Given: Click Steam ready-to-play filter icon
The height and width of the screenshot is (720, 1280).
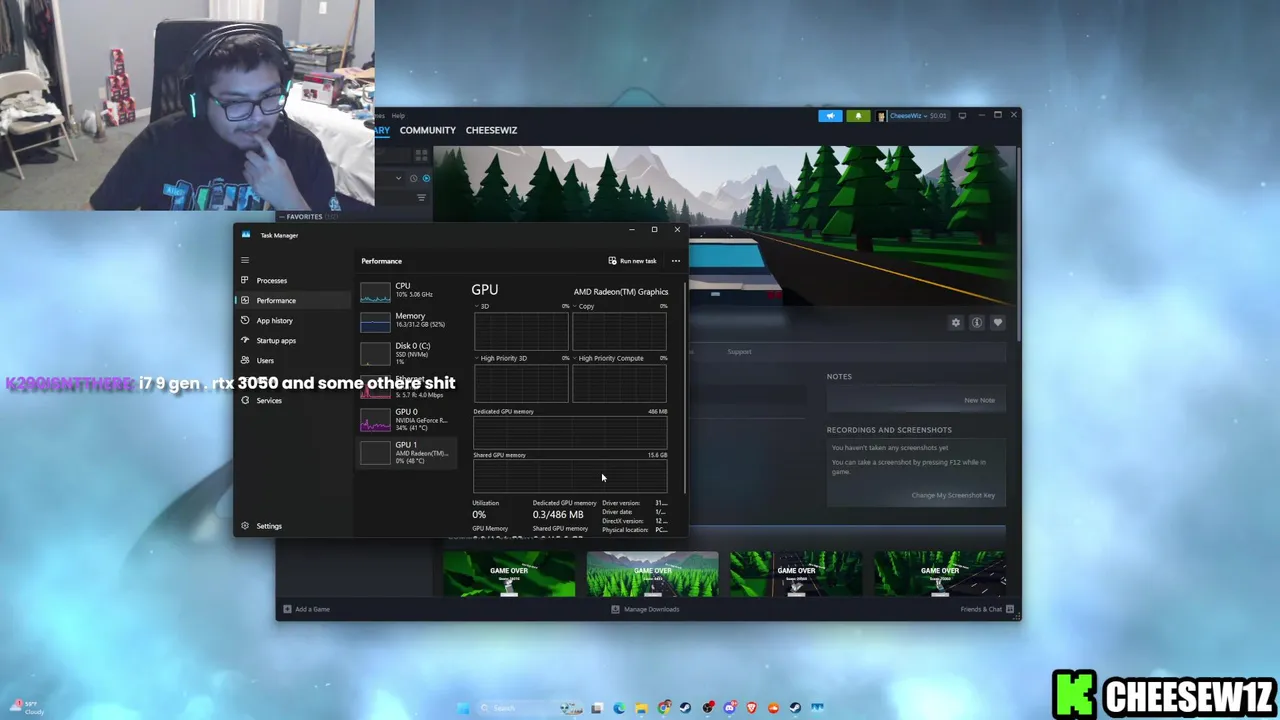Looking at the screenshot, I should coord(426,178).
